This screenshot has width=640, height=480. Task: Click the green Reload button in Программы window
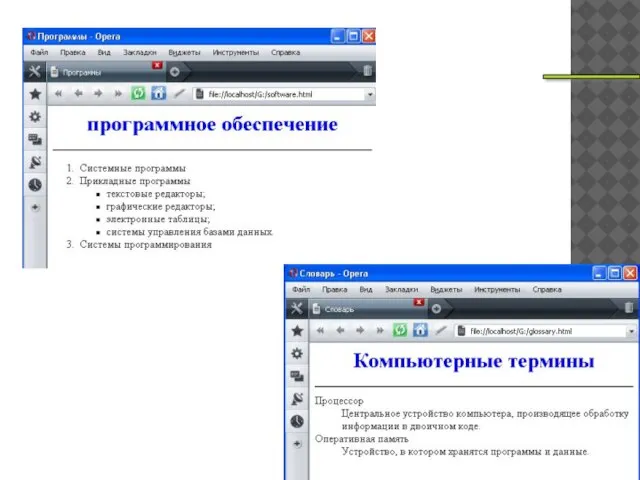tap(139, 94)
